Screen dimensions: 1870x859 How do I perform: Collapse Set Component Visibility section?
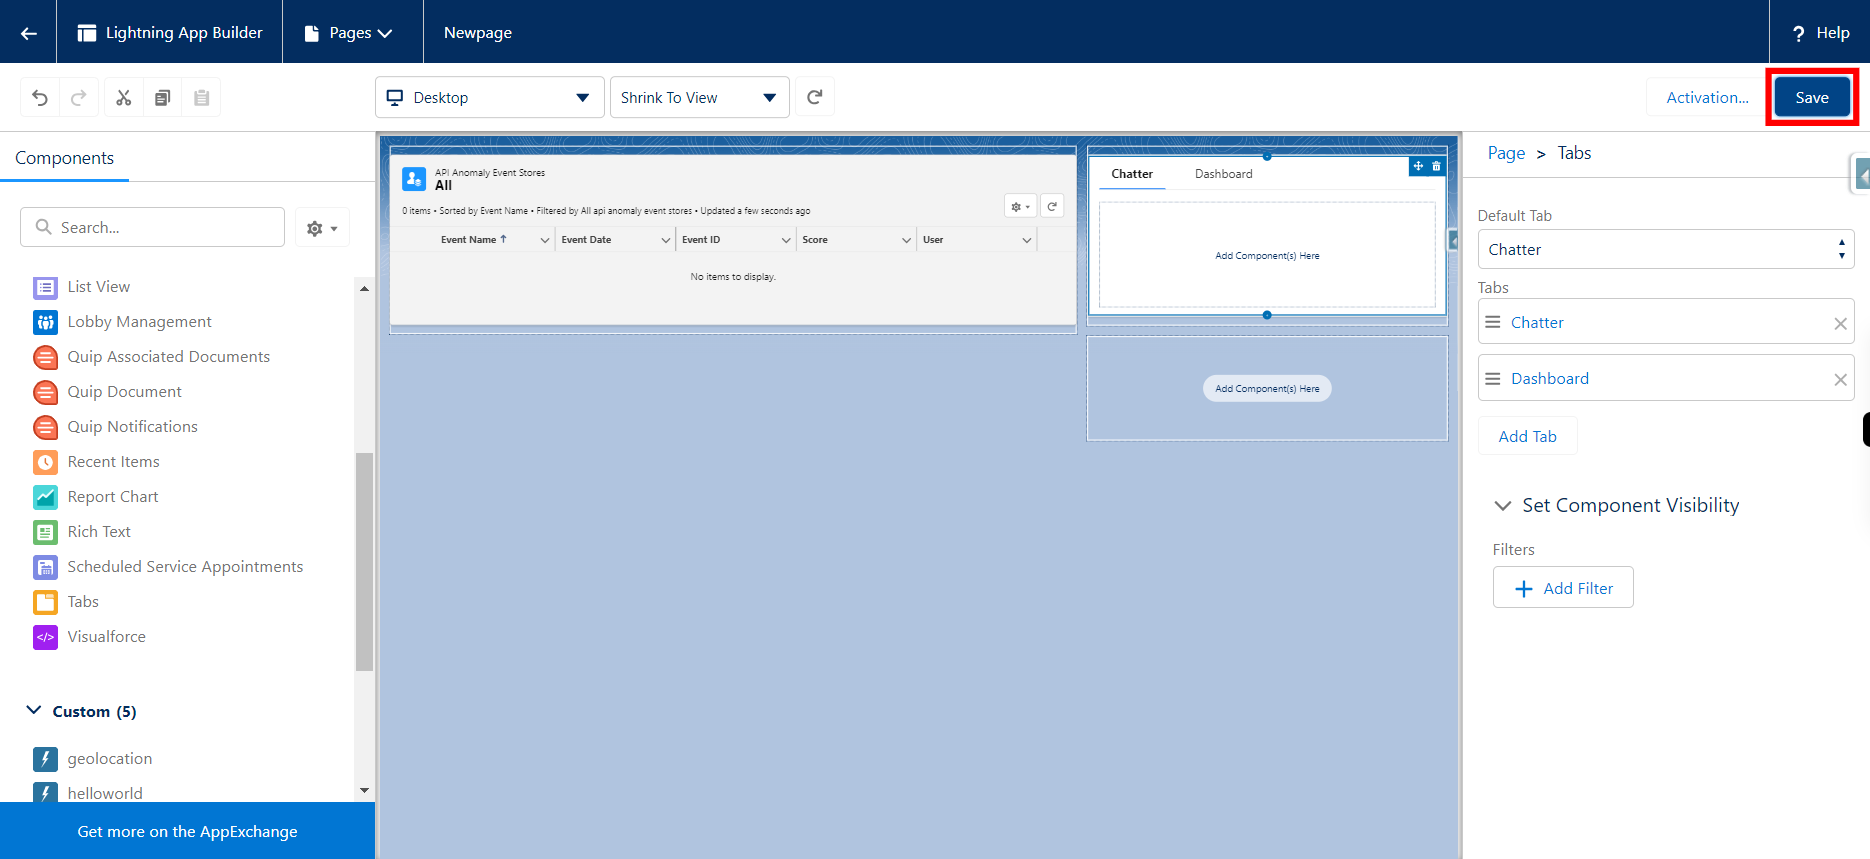coord(1502,506)
